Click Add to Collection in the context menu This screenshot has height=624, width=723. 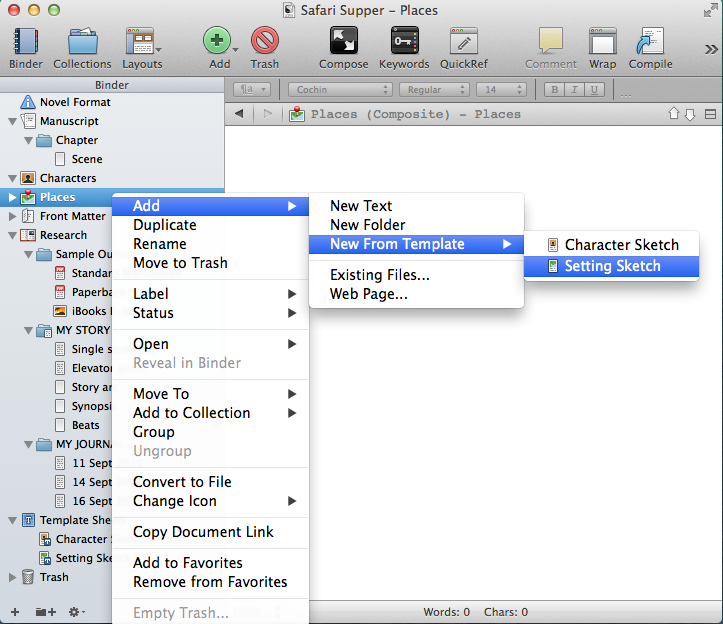(210, 413)
